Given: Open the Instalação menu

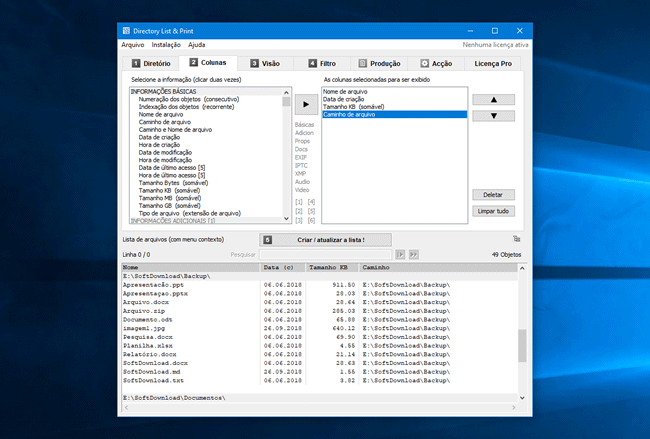Looking at the screenshot, I should point(166,45).
